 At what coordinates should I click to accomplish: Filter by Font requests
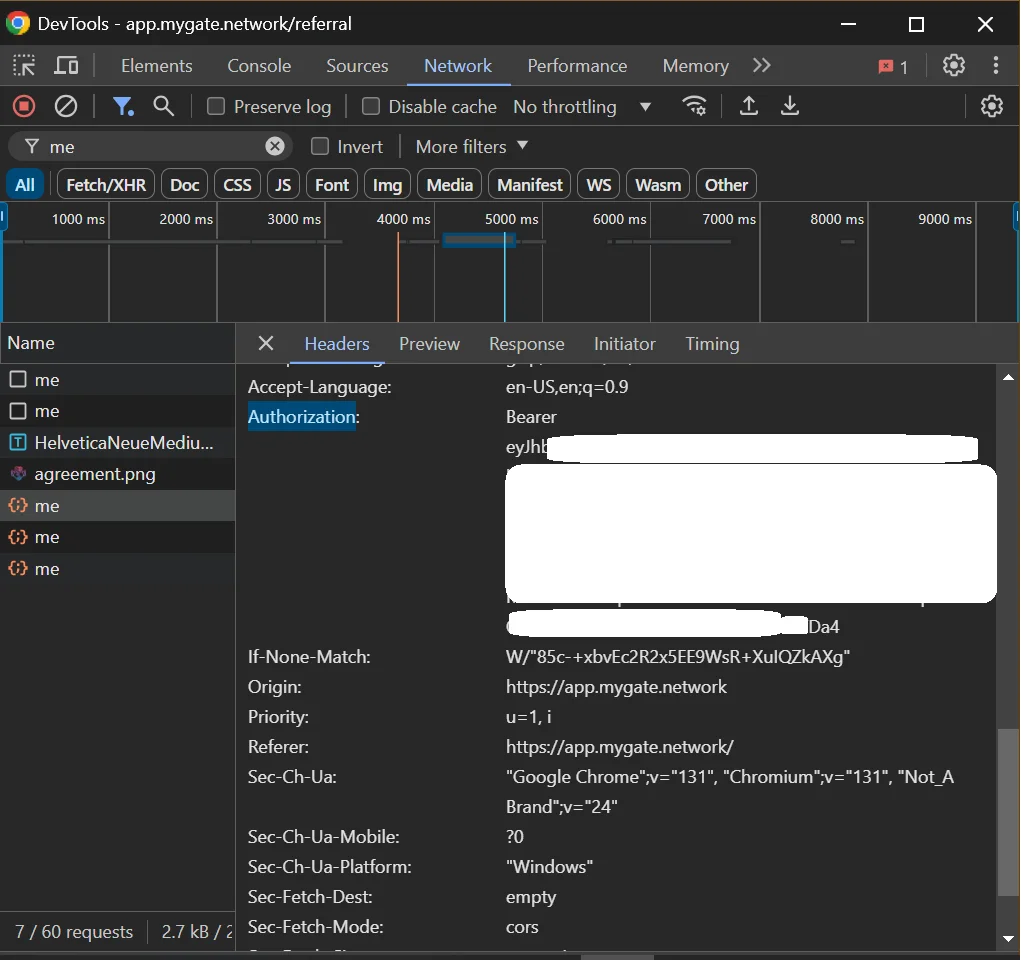(332, 185)
